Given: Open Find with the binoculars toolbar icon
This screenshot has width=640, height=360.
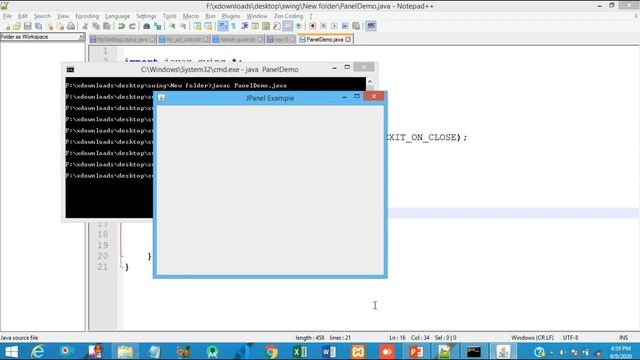Looking at the screenshot, I should pyautogui.click(x=147, y=26).
